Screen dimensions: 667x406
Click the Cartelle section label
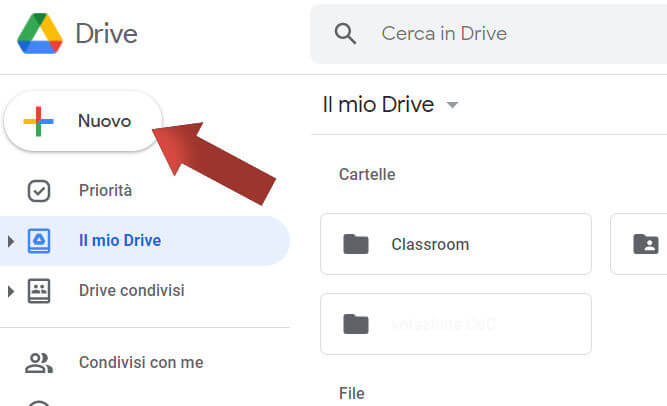pyautogui.click(x=367, y=174)
